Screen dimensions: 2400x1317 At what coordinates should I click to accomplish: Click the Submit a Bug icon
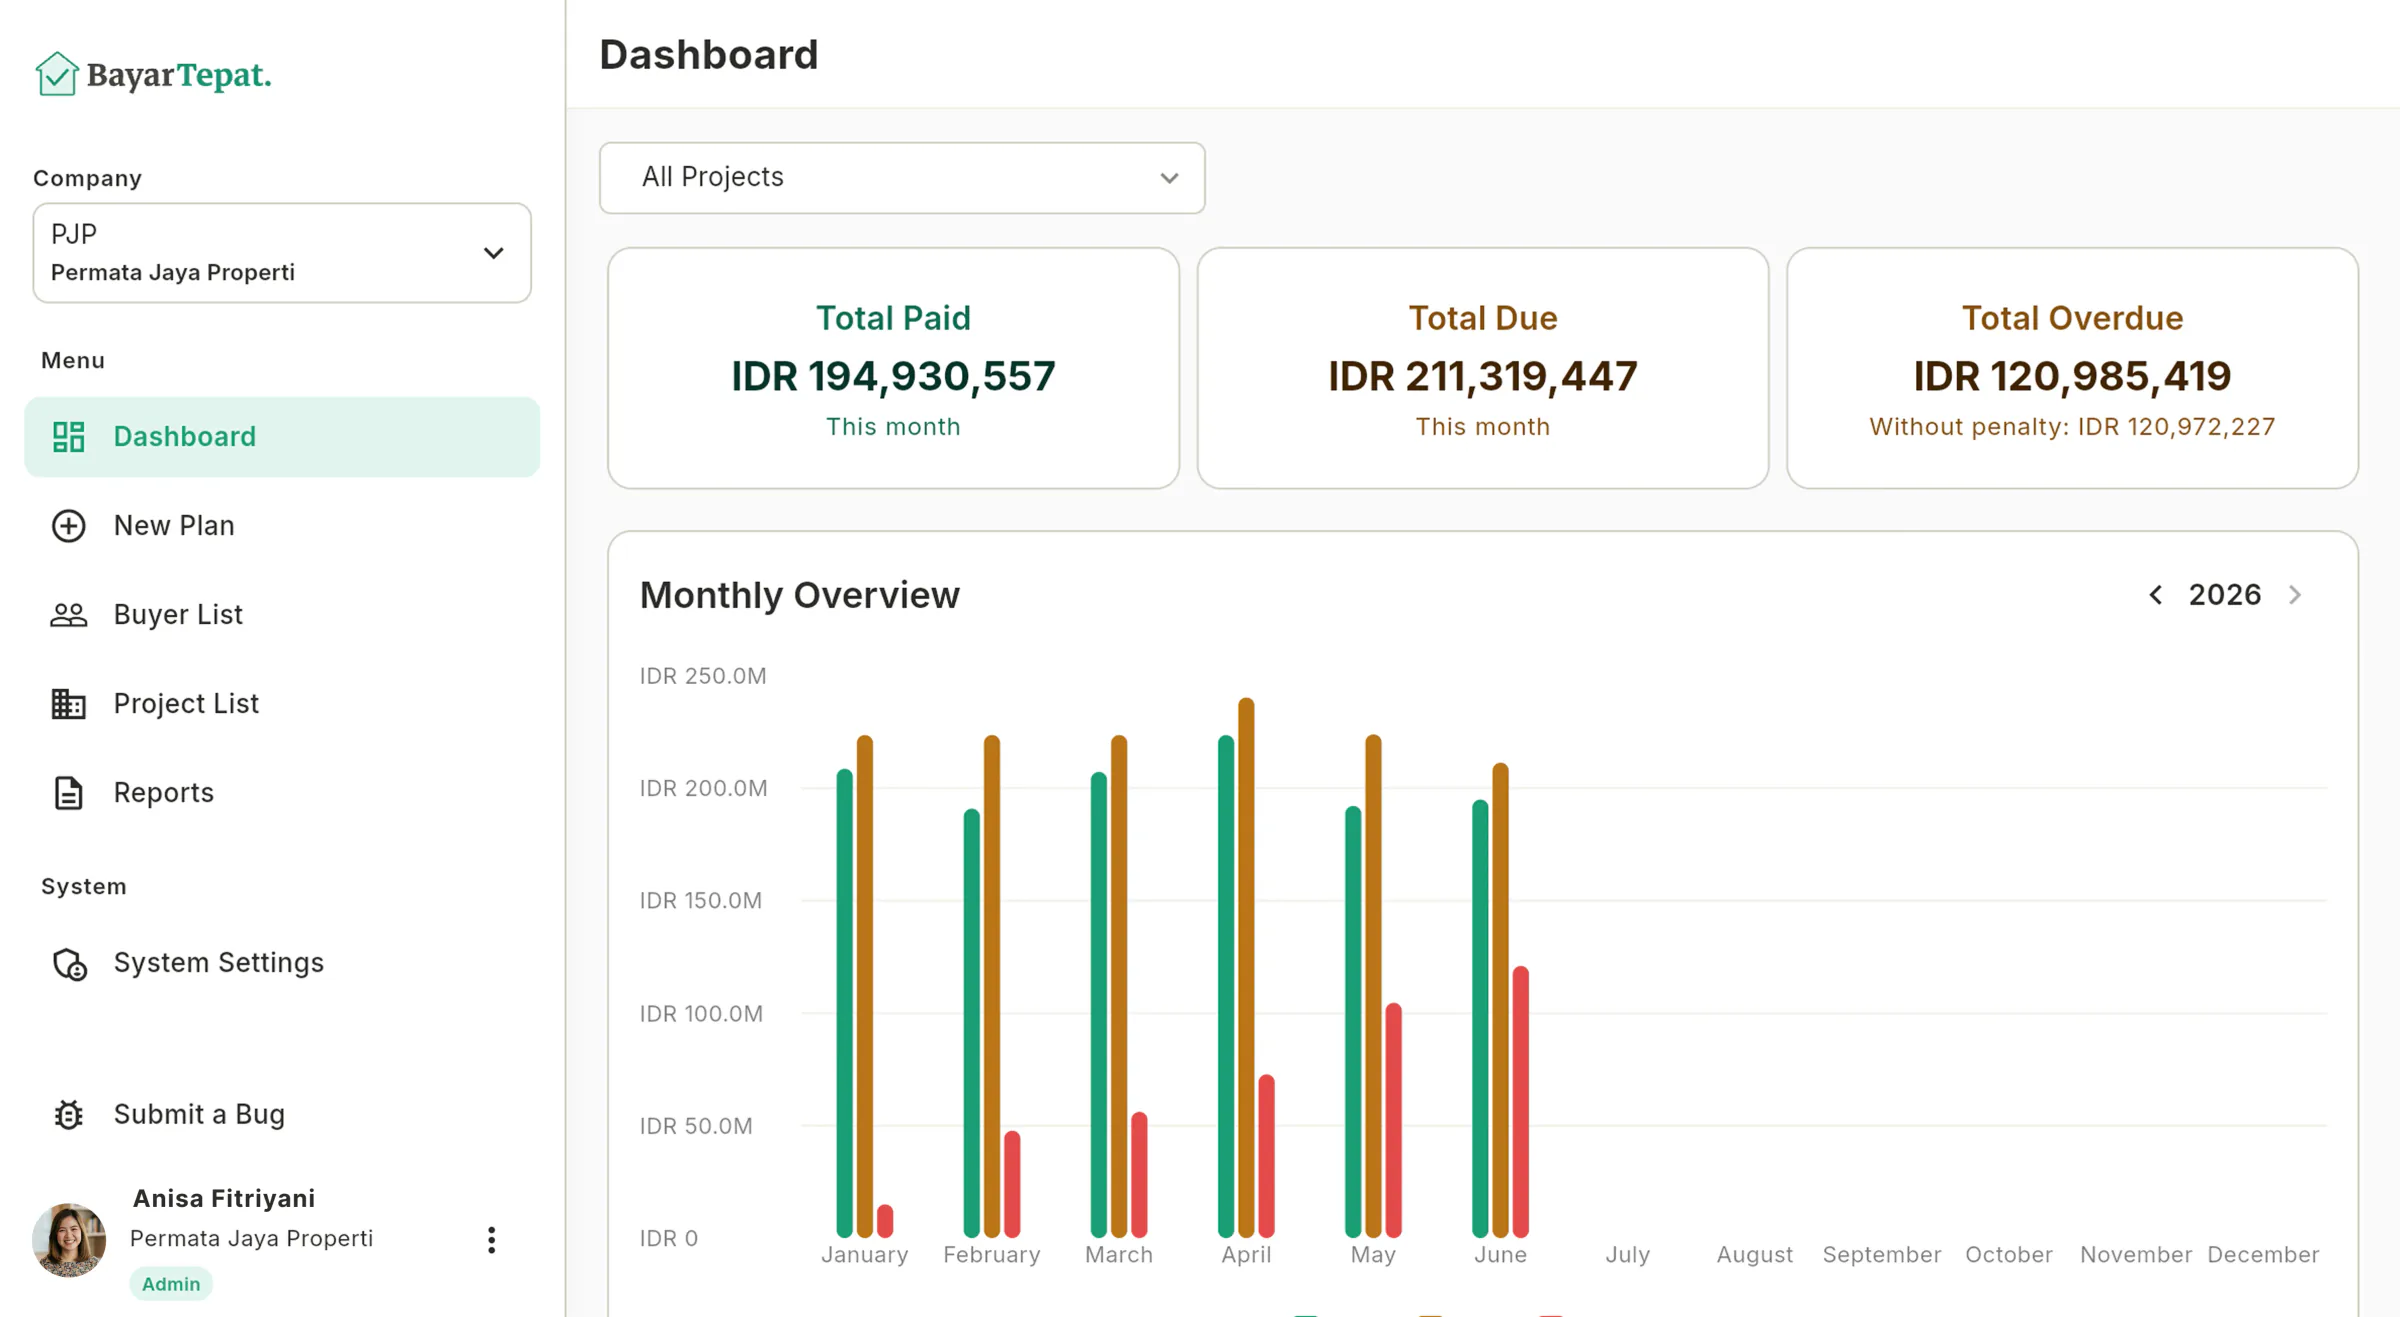click(x=68, y=1114)
